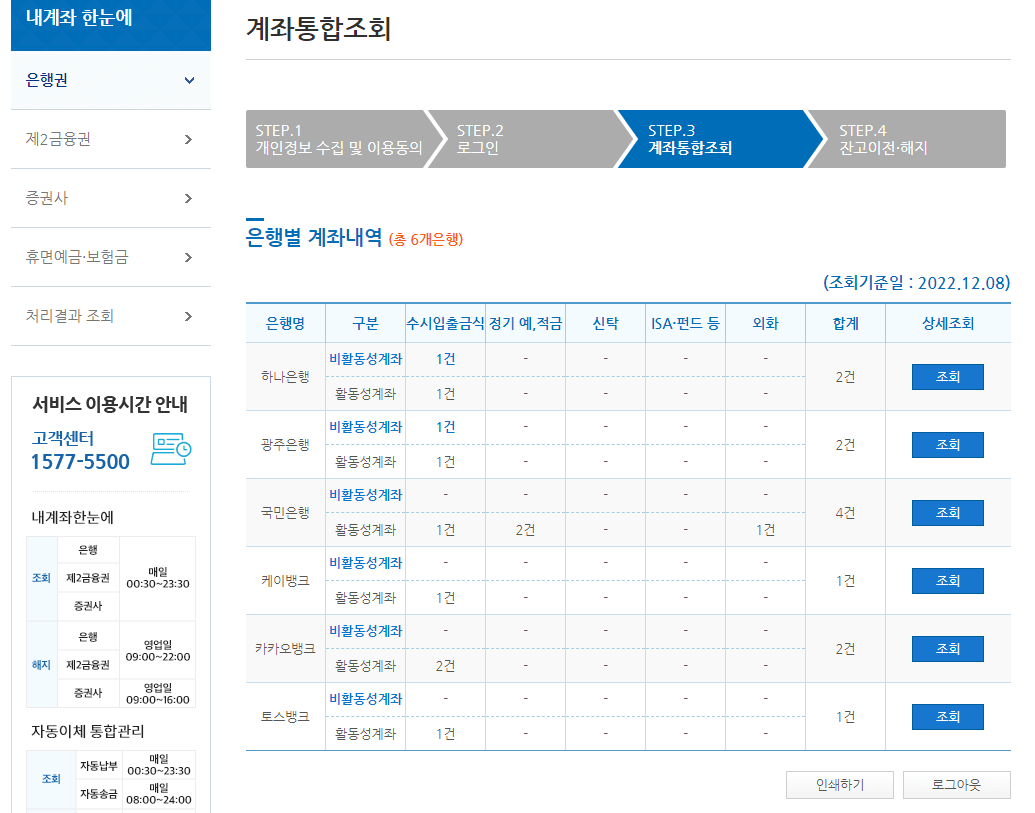Open 국민은행 비활동성계좌 link
The height and width of the screenshot is (813, 1035).
(x=365, y=494)
